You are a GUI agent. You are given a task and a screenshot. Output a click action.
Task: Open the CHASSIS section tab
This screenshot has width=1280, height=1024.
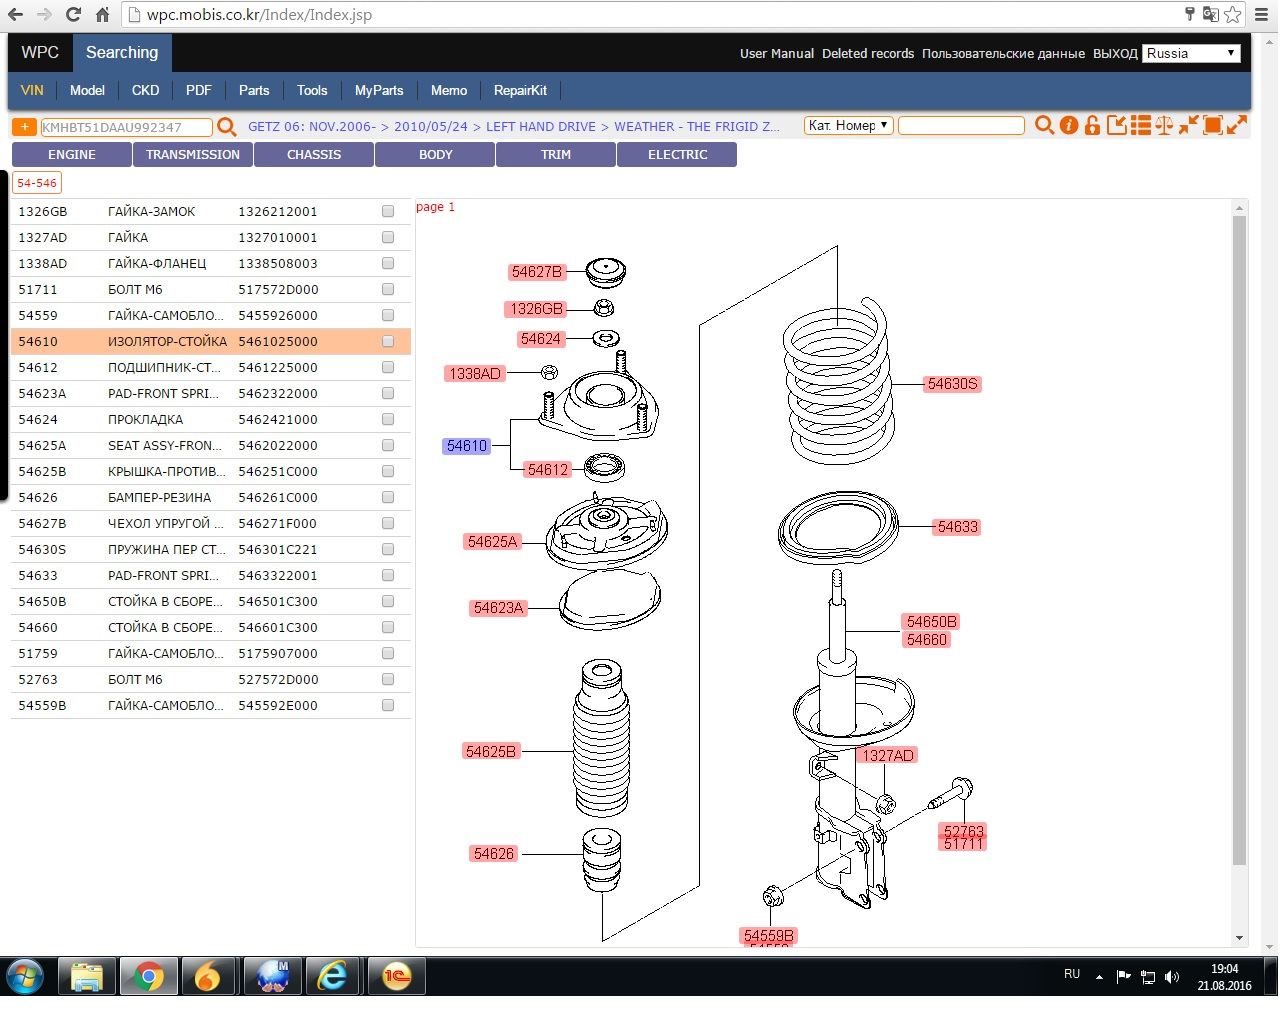click(x=313, y=154)
